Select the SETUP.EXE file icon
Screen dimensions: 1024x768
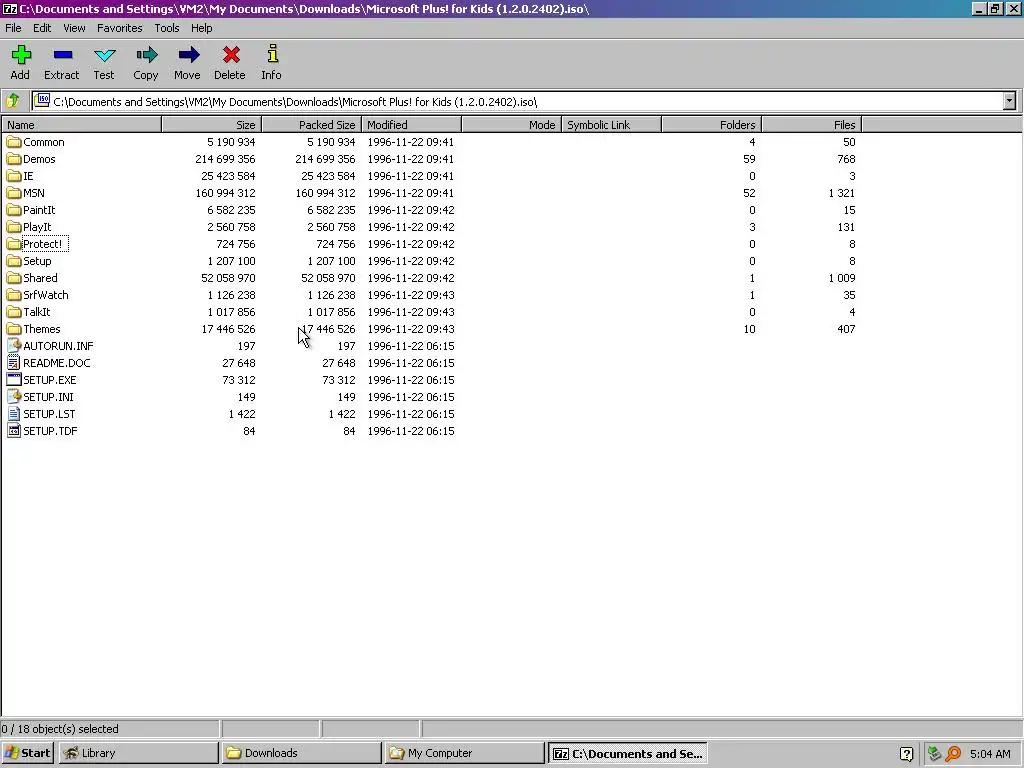point(14,379)
